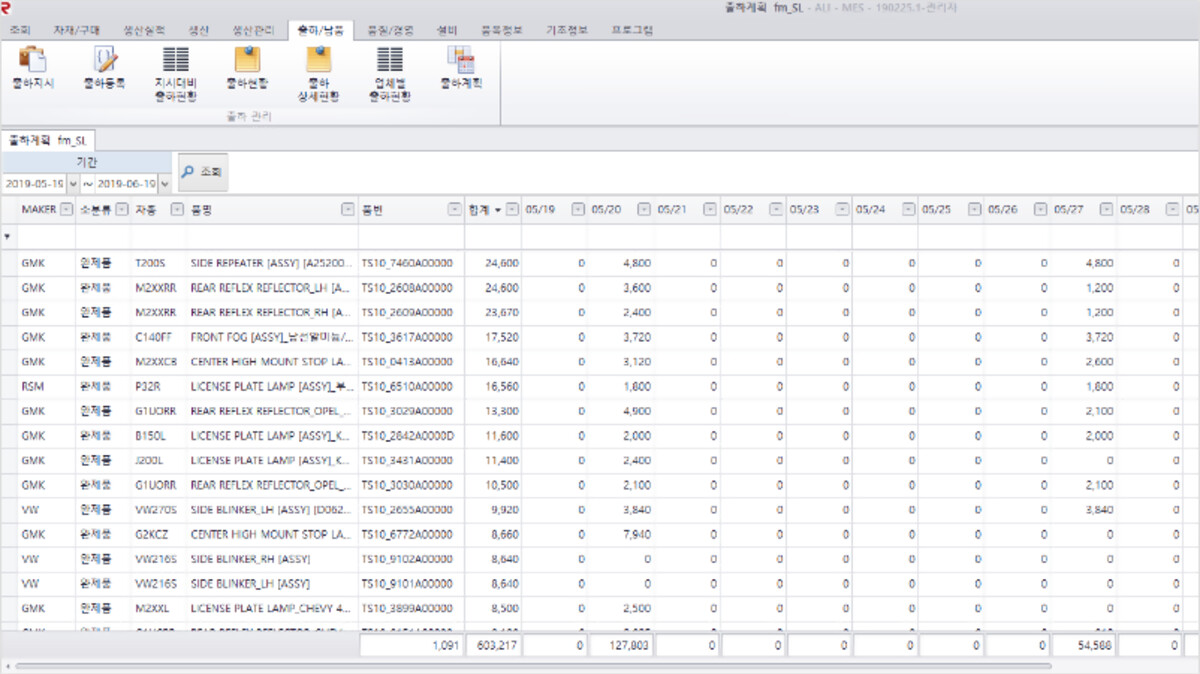The height and width of the screenshot is (674, 1200).
Task: Open the 05/23 column filter dropdown
Action: coord(841,209)
